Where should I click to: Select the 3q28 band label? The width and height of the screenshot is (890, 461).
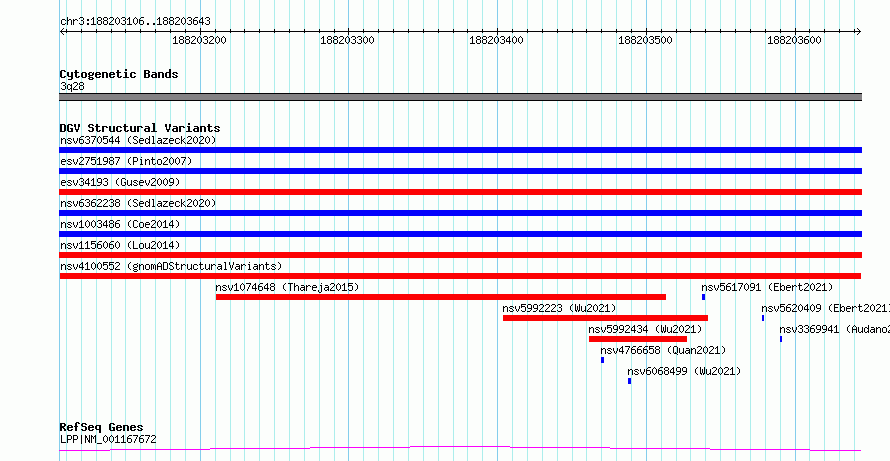click(x=73, y=87)
